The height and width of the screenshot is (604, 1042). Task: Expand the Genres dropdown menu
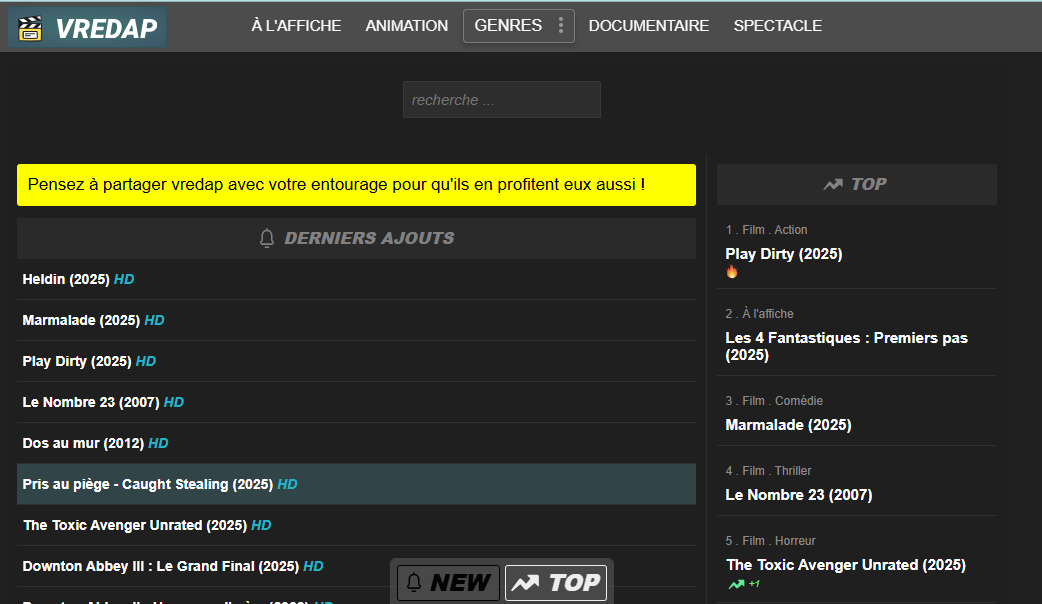point(508,26)
